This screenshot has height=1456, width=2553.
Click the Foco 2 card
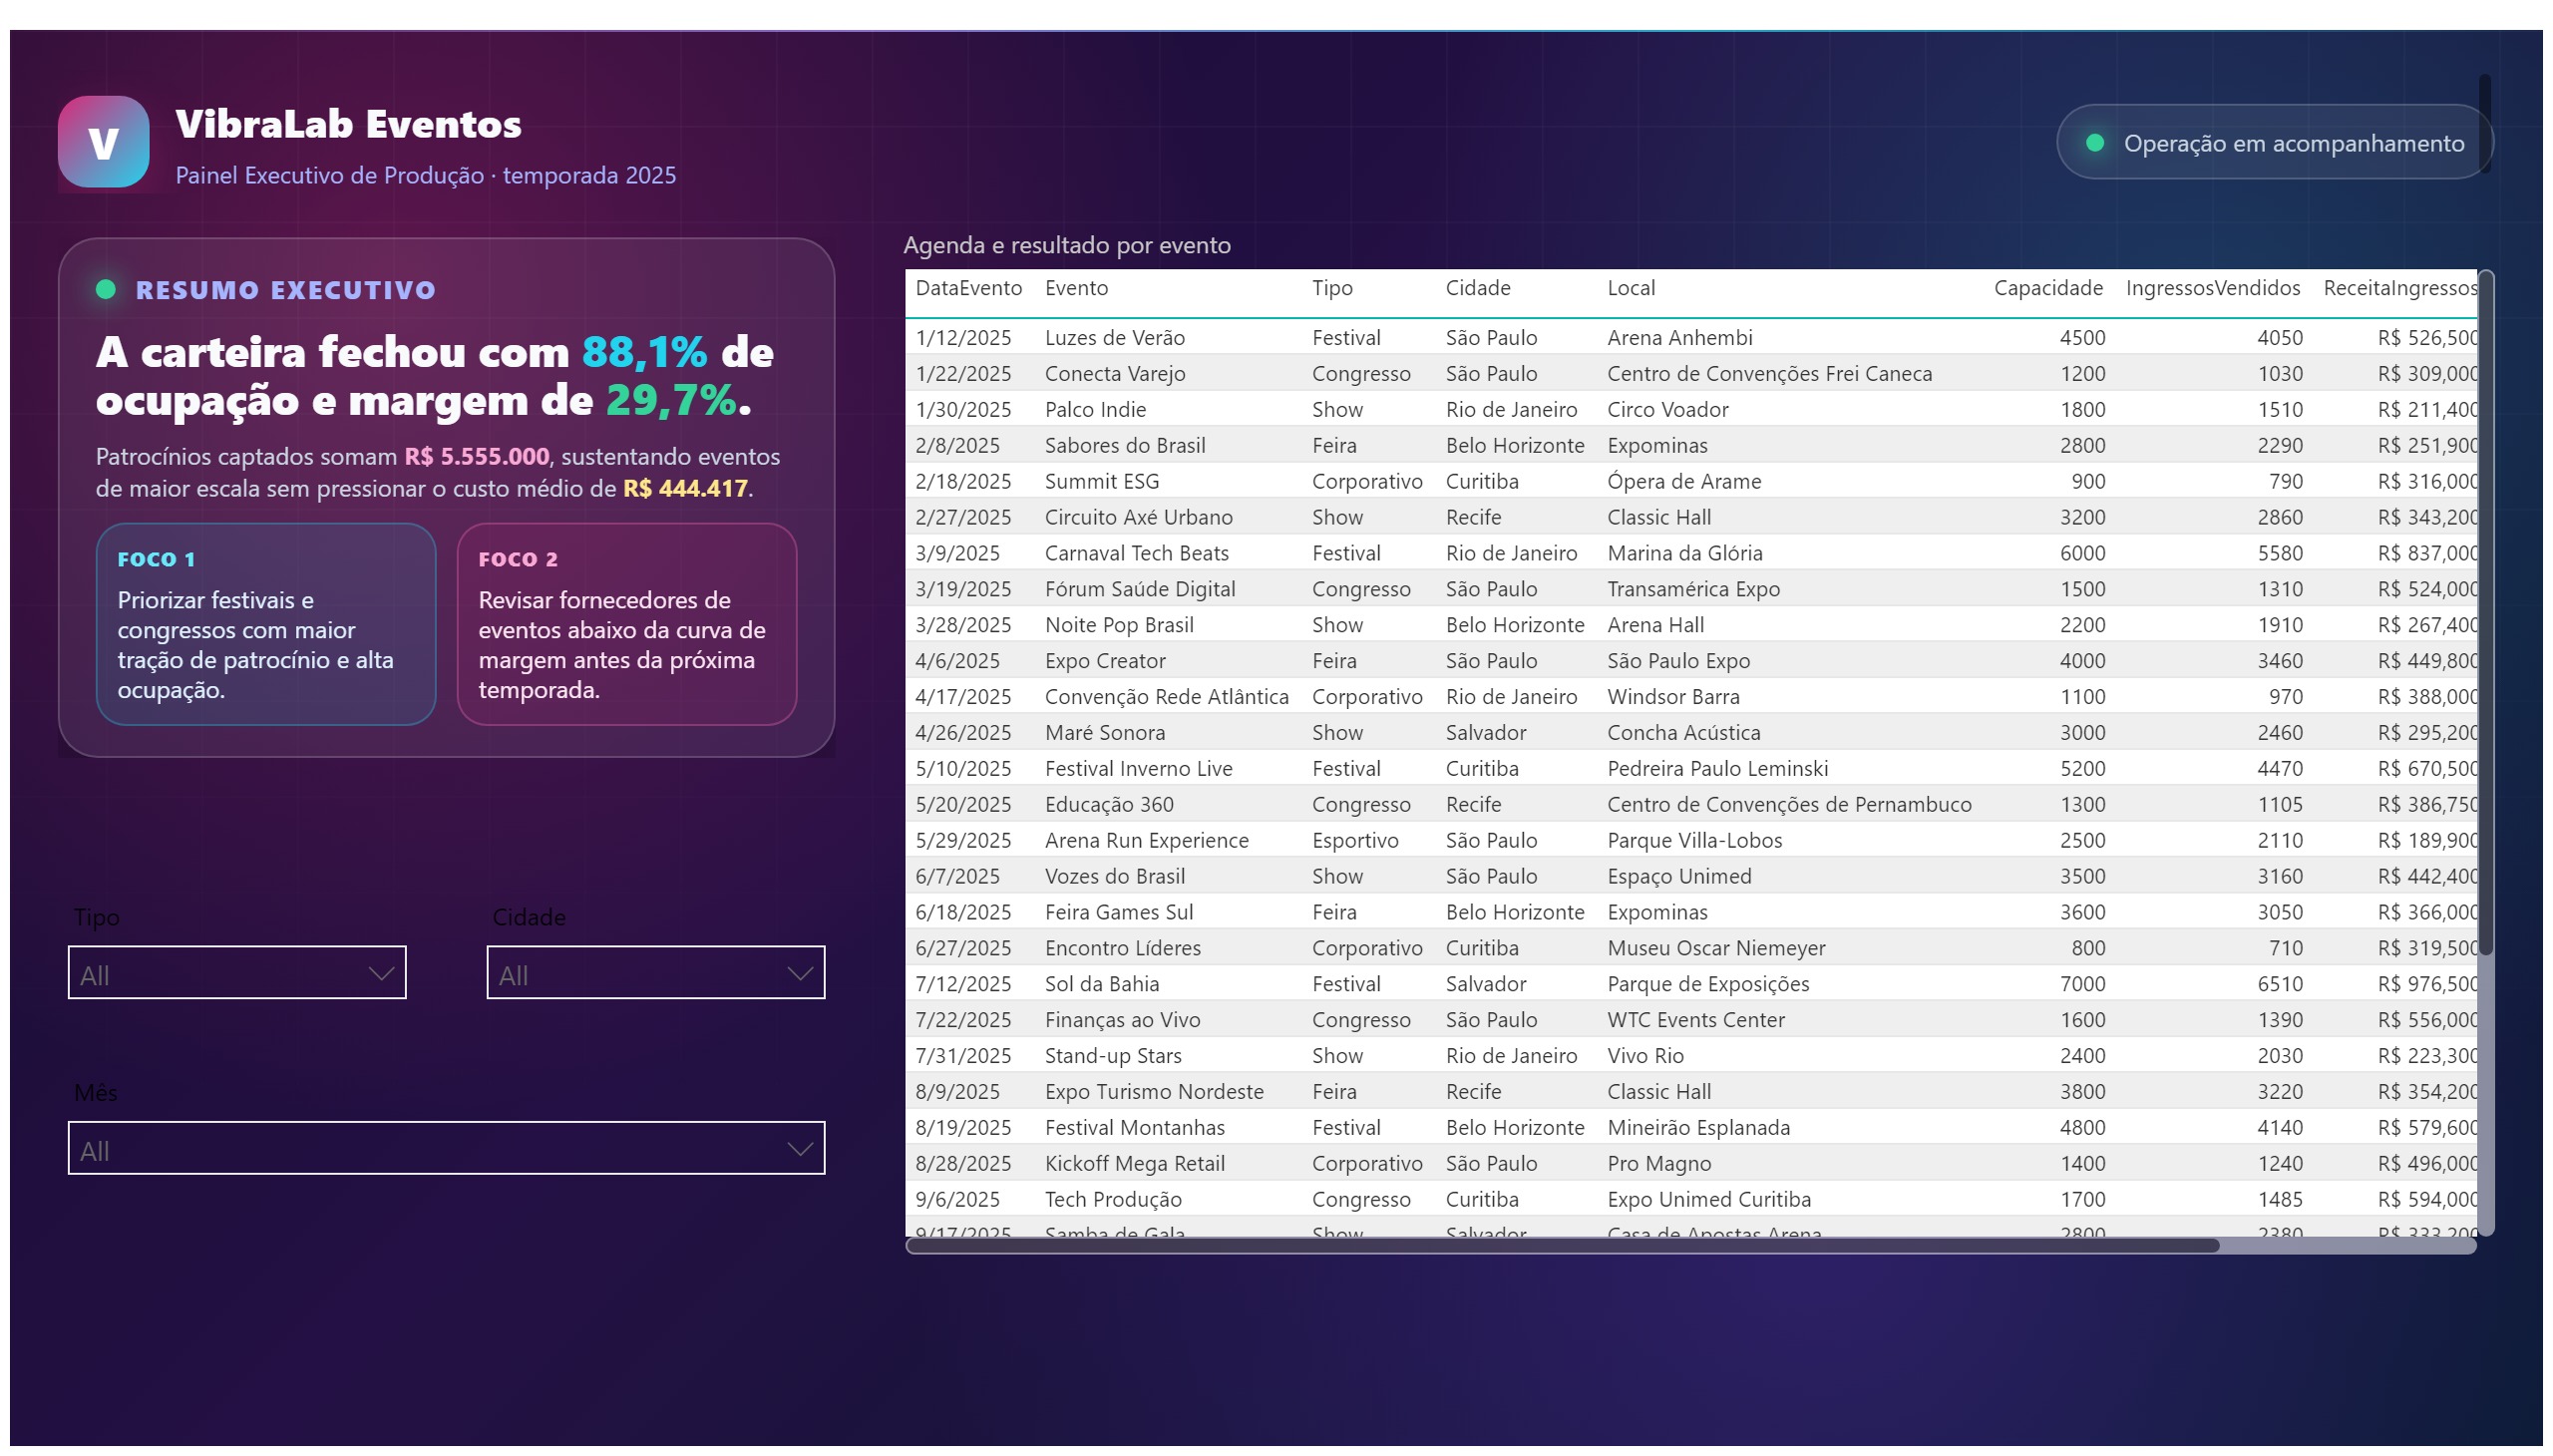tap(627, 624)
